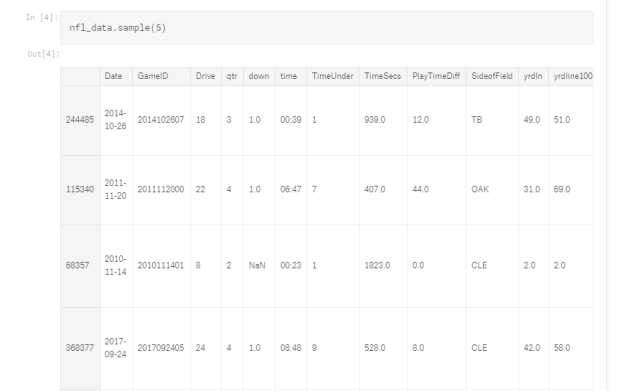Image resolution: width=620 pixels, height=391 pixels.
Task: Click TimeSecs value 1823.0
Action: tap(377, 265)
